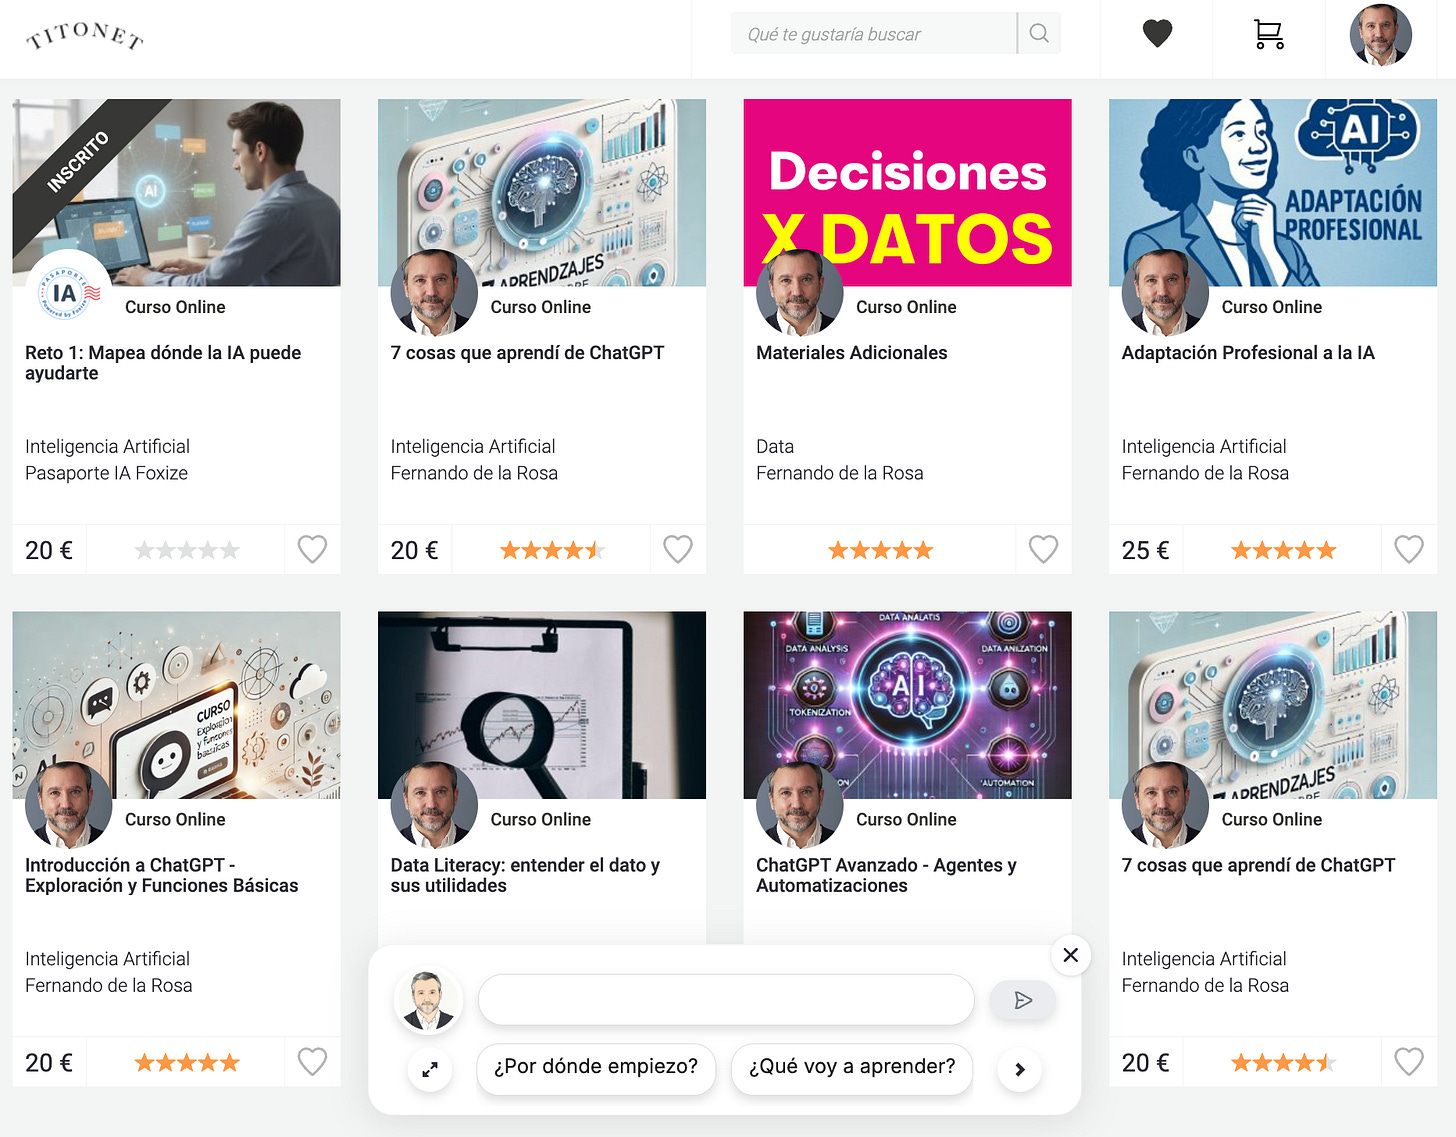Select the ¿Qué voy a aprender? suggestion
This screenshot has width=1456, height=1137.
pyautogui.click(x=852, y=1067)
